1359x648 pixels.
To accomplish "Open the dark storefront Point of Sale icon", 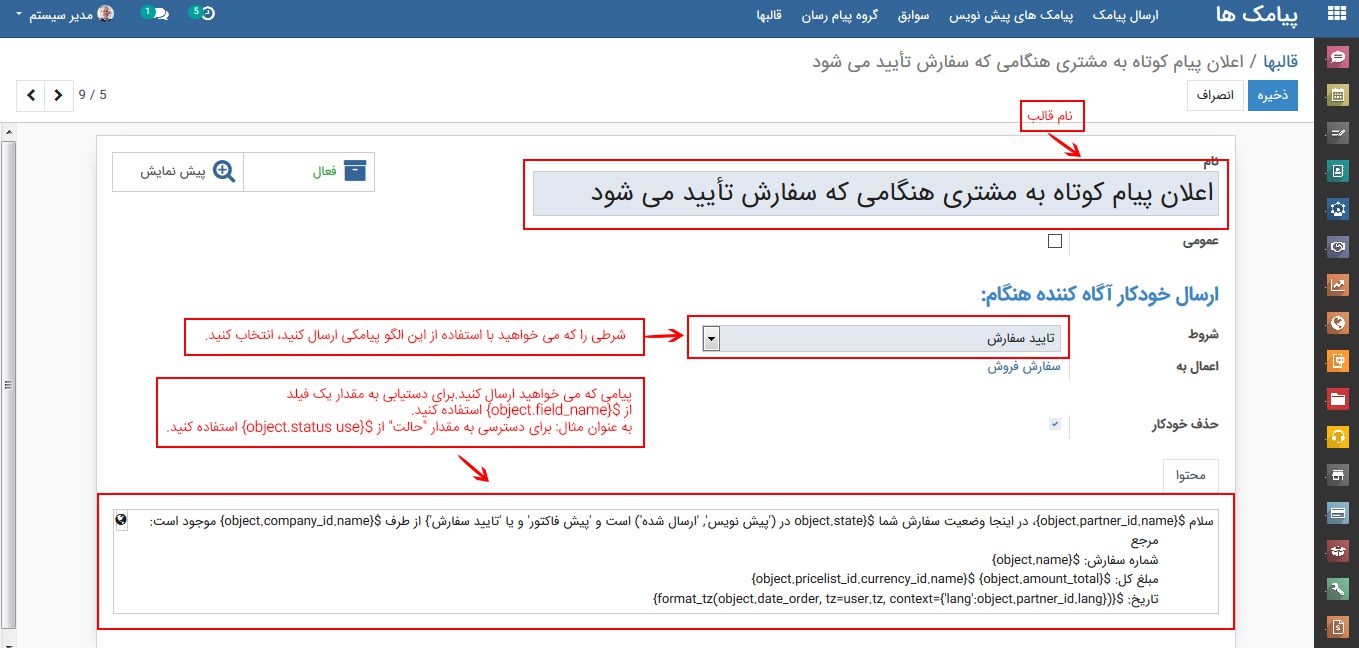I will pyautogui.click(x=1337, y=474).
